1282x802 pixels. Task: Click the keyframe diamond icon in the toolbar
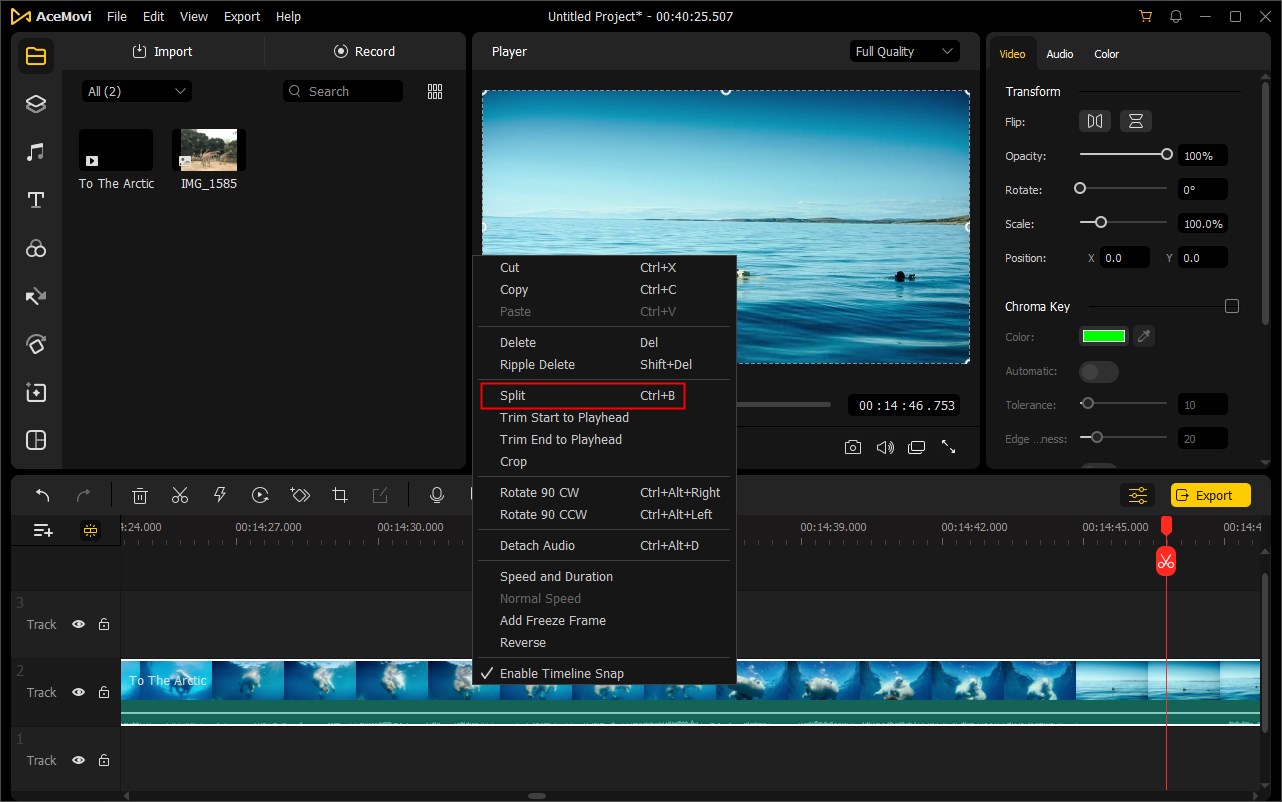[x=300, y=494]
